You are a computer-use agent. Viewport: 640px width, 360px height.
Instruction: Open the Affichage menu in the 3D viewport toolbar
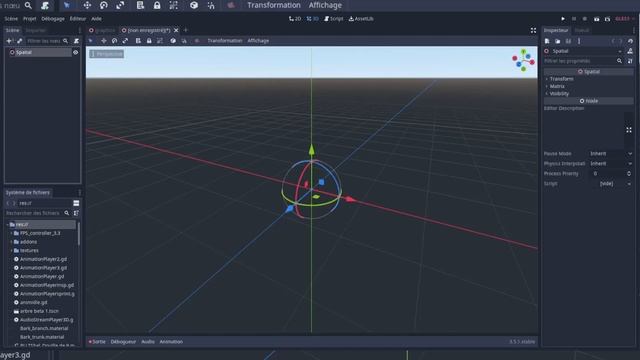point(258,41)
